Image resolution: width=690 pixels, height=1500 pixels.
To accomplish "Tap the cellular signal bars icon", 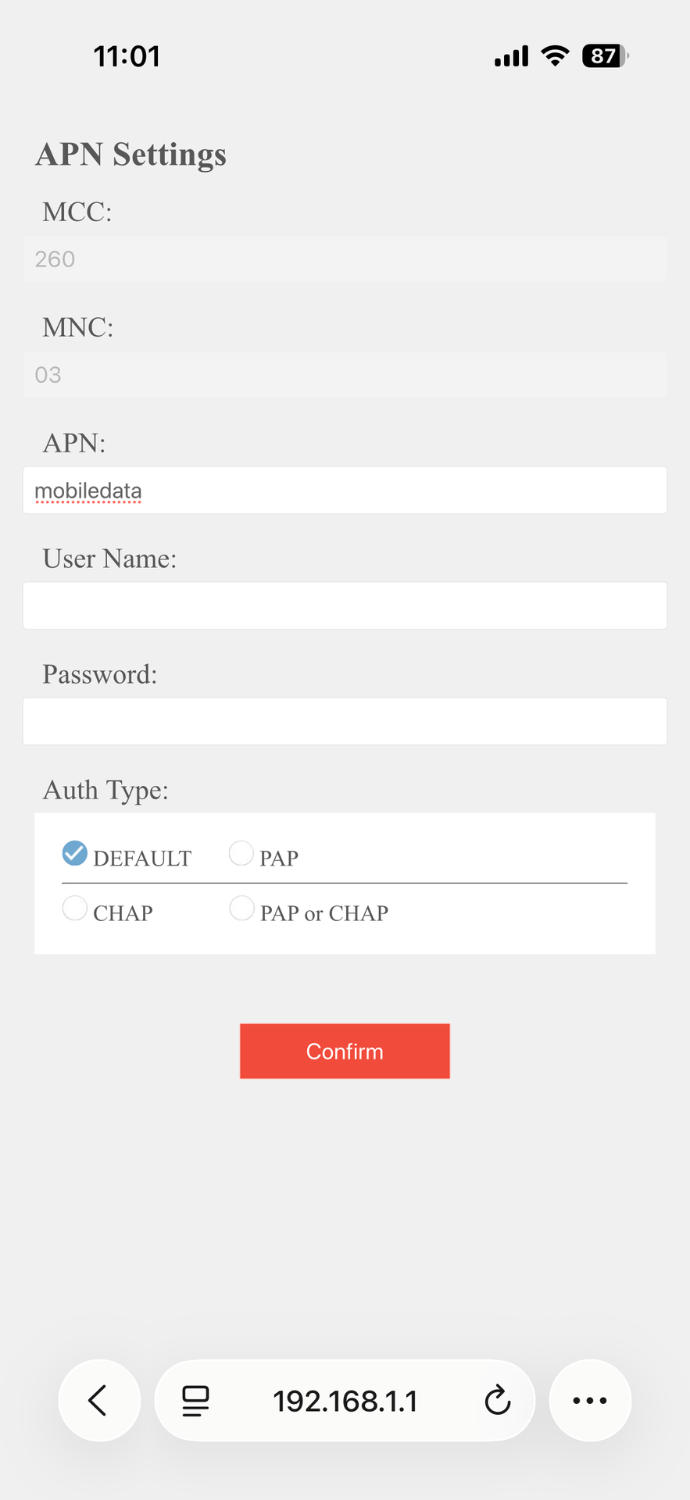I will pos(511,57).
